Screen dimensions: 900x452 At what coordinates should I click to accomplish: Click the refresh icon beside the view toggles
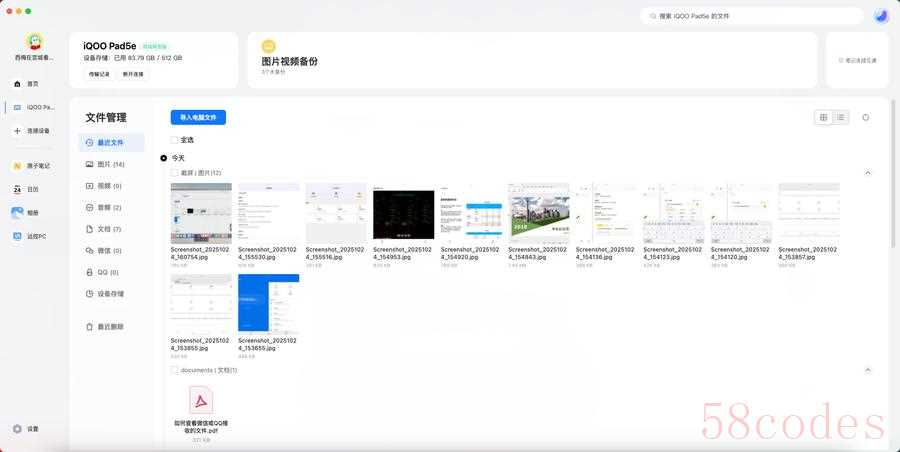pos(866,117)
